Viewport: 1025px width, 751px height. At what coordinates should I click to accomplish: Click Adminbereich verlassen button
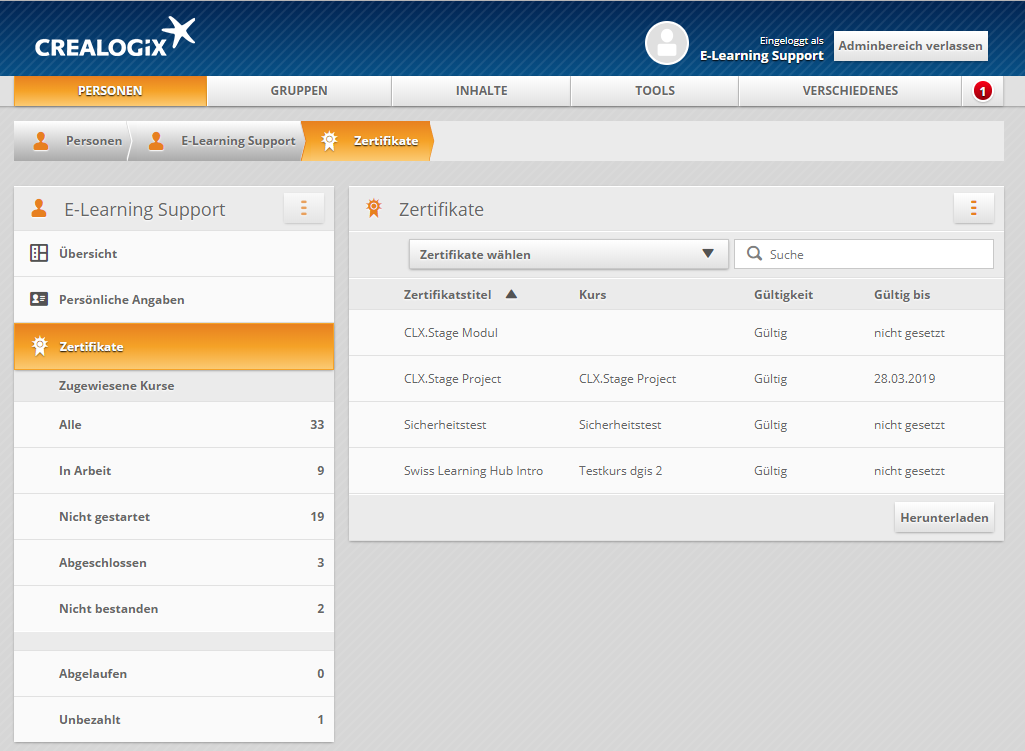pos(910,46)
